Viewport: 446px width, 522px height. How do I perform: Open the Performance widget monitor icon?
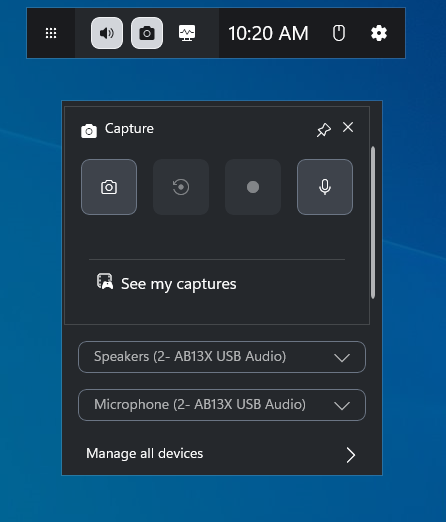coord(187,33)
